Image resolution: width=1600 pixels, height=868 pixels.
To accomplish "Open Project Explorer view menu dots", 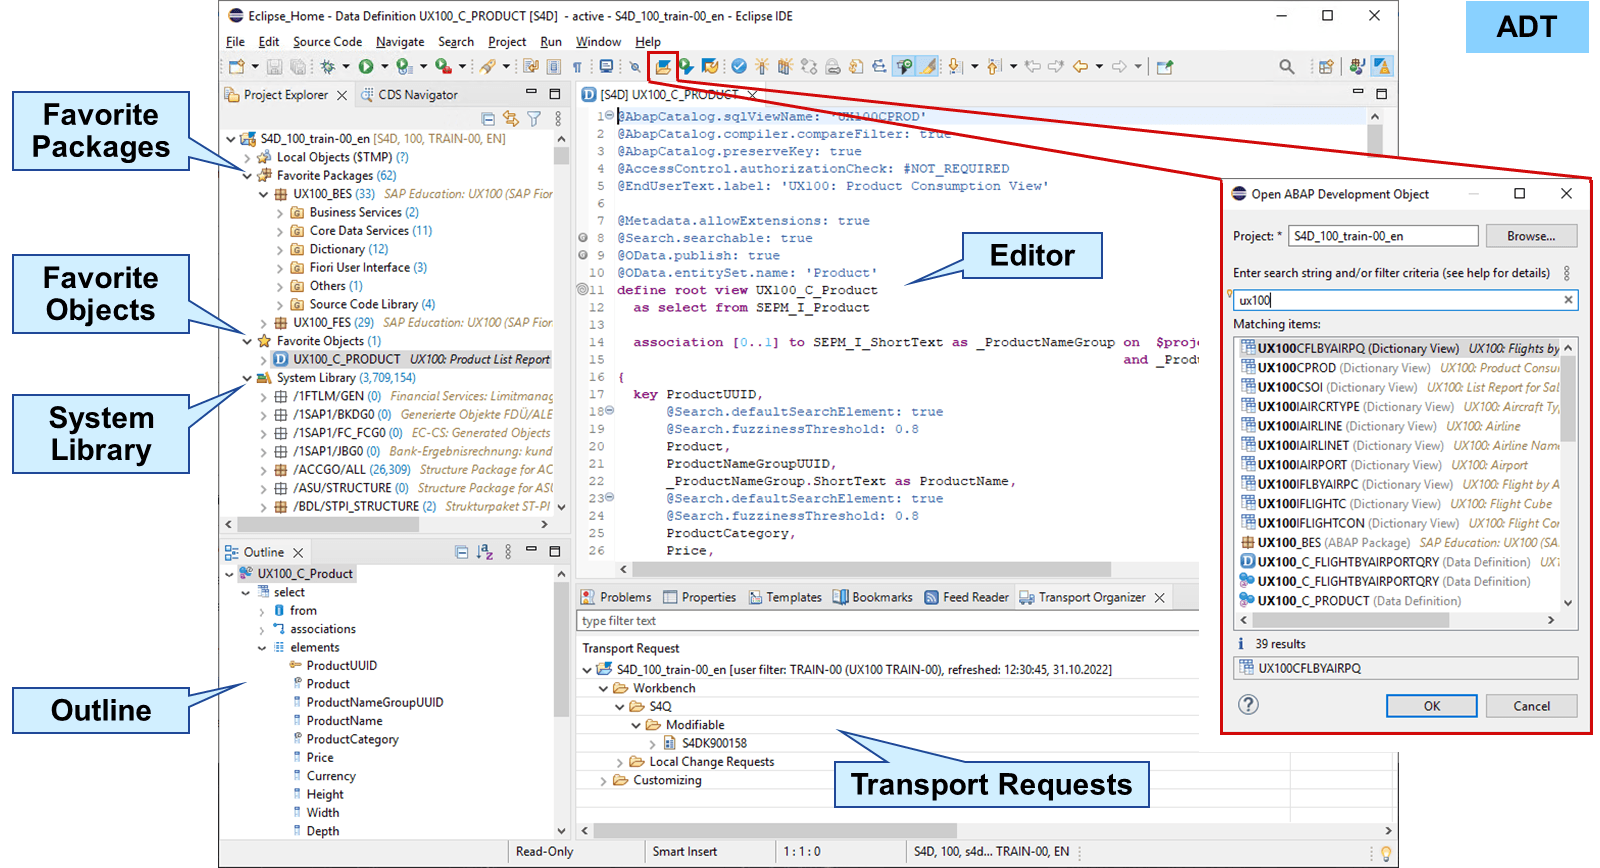I will (x=558, y=119).
